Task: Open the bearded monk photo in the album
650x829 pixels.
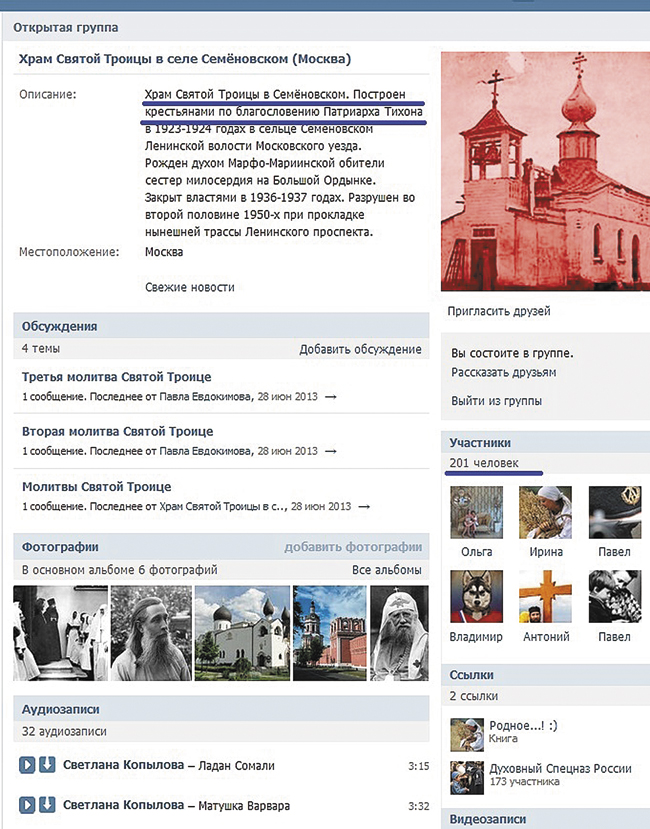Action: 151,633
